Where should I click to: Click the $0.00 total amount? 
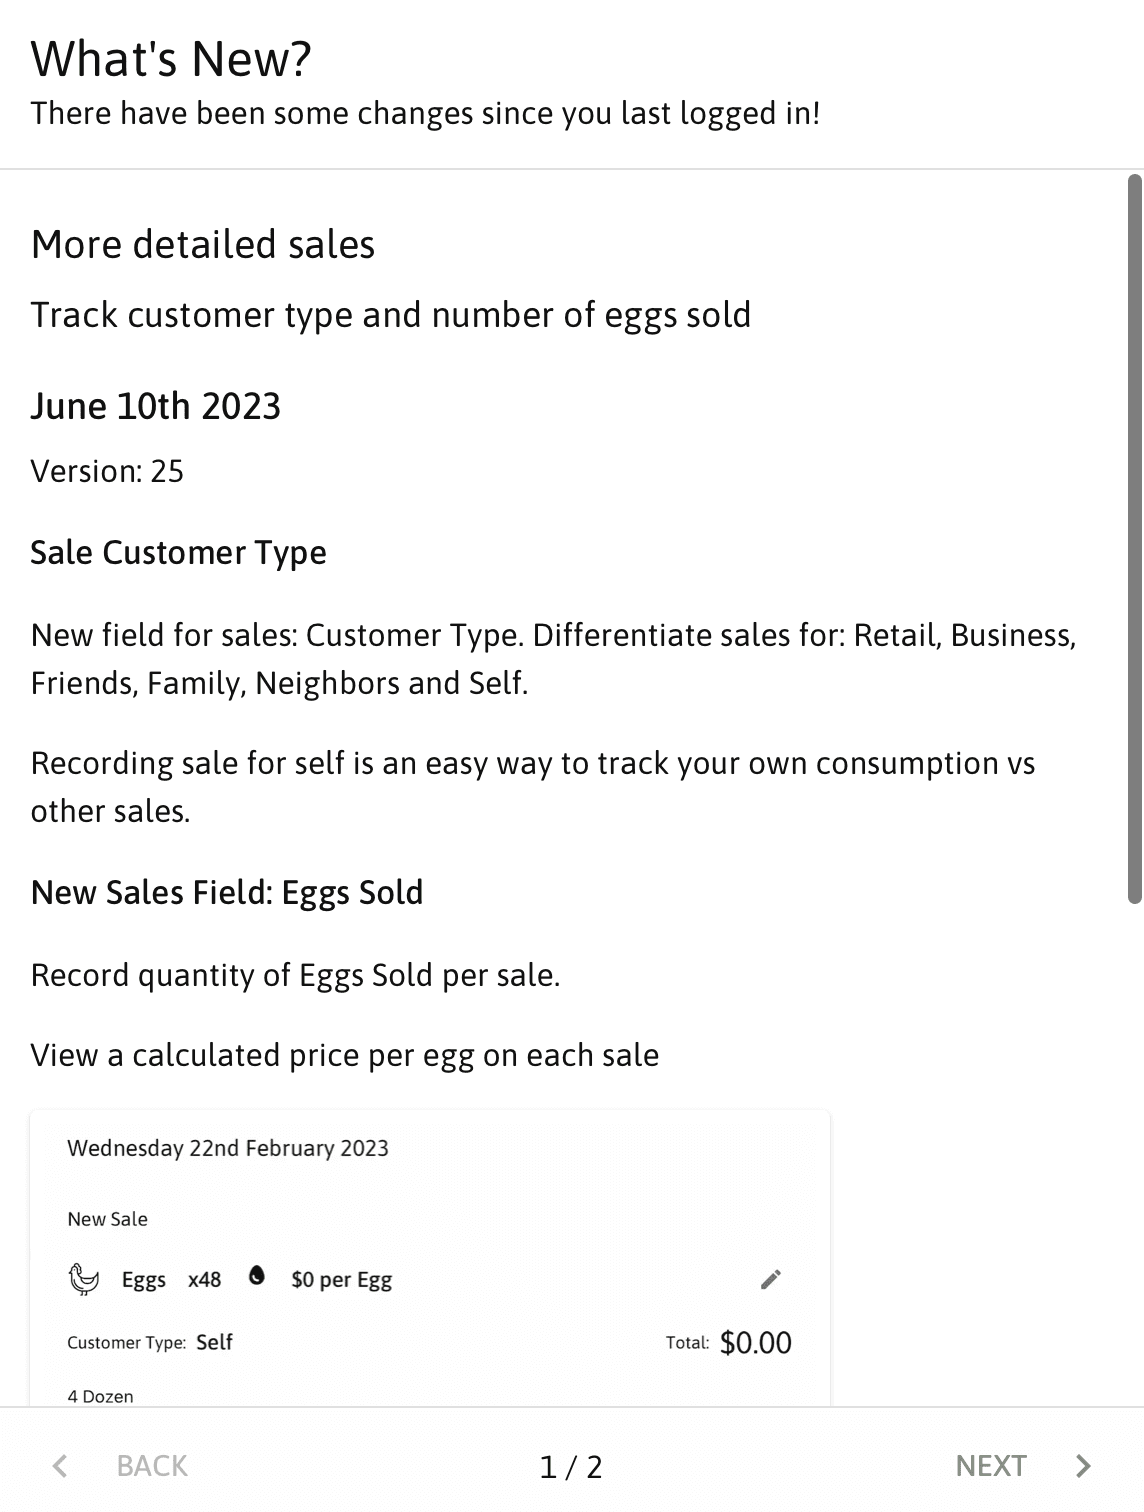tap(756, 1342)
